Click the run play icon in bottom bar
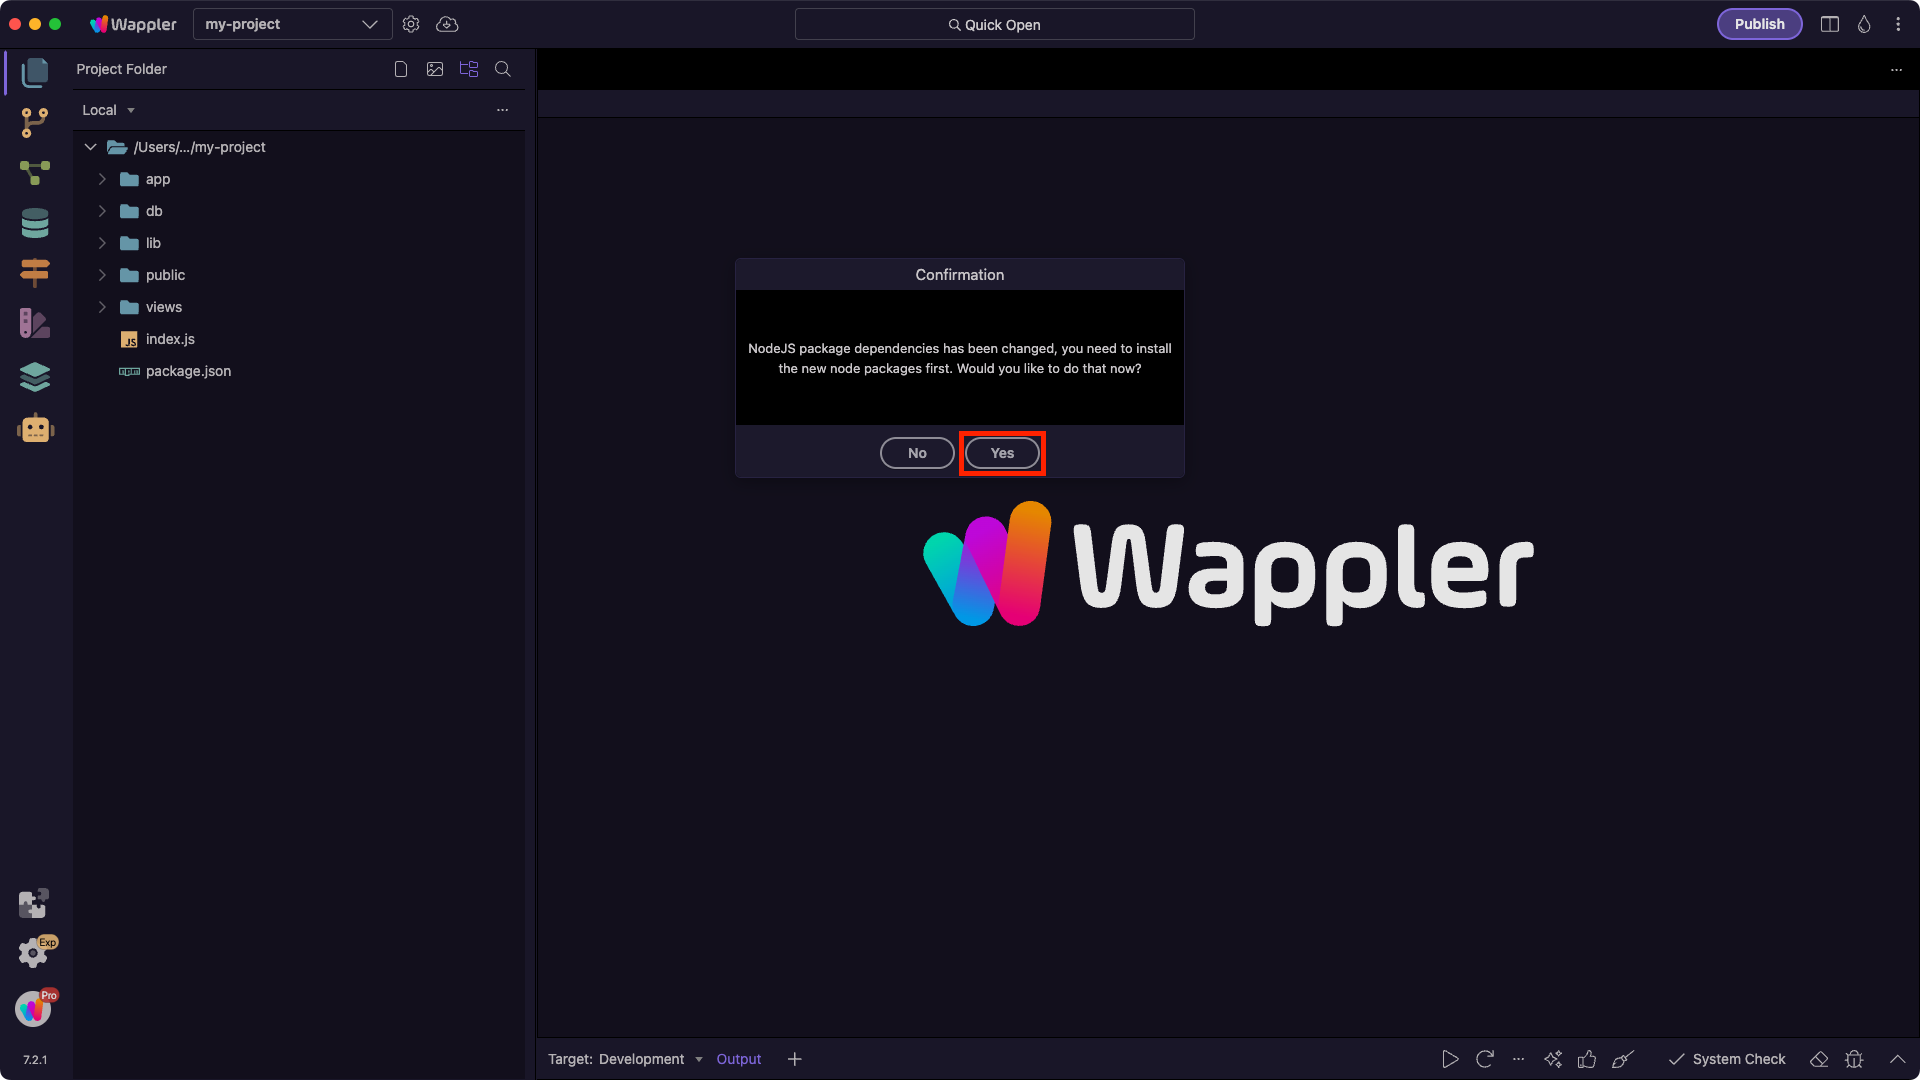The image size is (1920, 1080). tap(1450, 1059)
